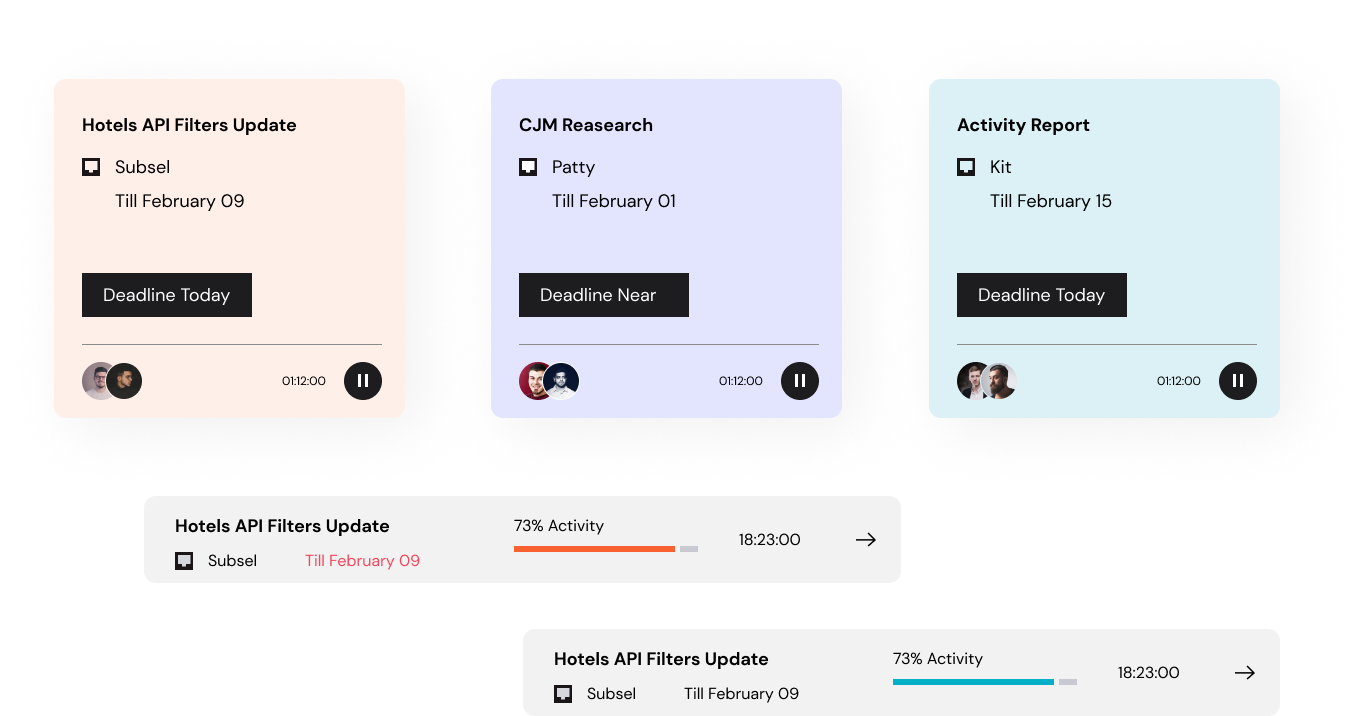Pause the Hotels API Filters Update card timer
Screen dimensions: 1362x716
(363, 381)
